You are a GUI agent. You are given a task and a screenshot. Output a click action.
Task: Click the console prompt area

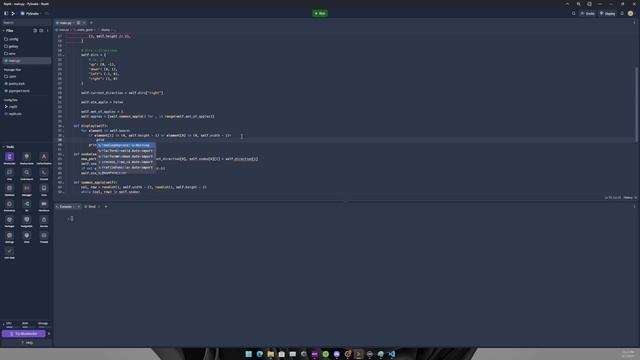pos(71,219)
